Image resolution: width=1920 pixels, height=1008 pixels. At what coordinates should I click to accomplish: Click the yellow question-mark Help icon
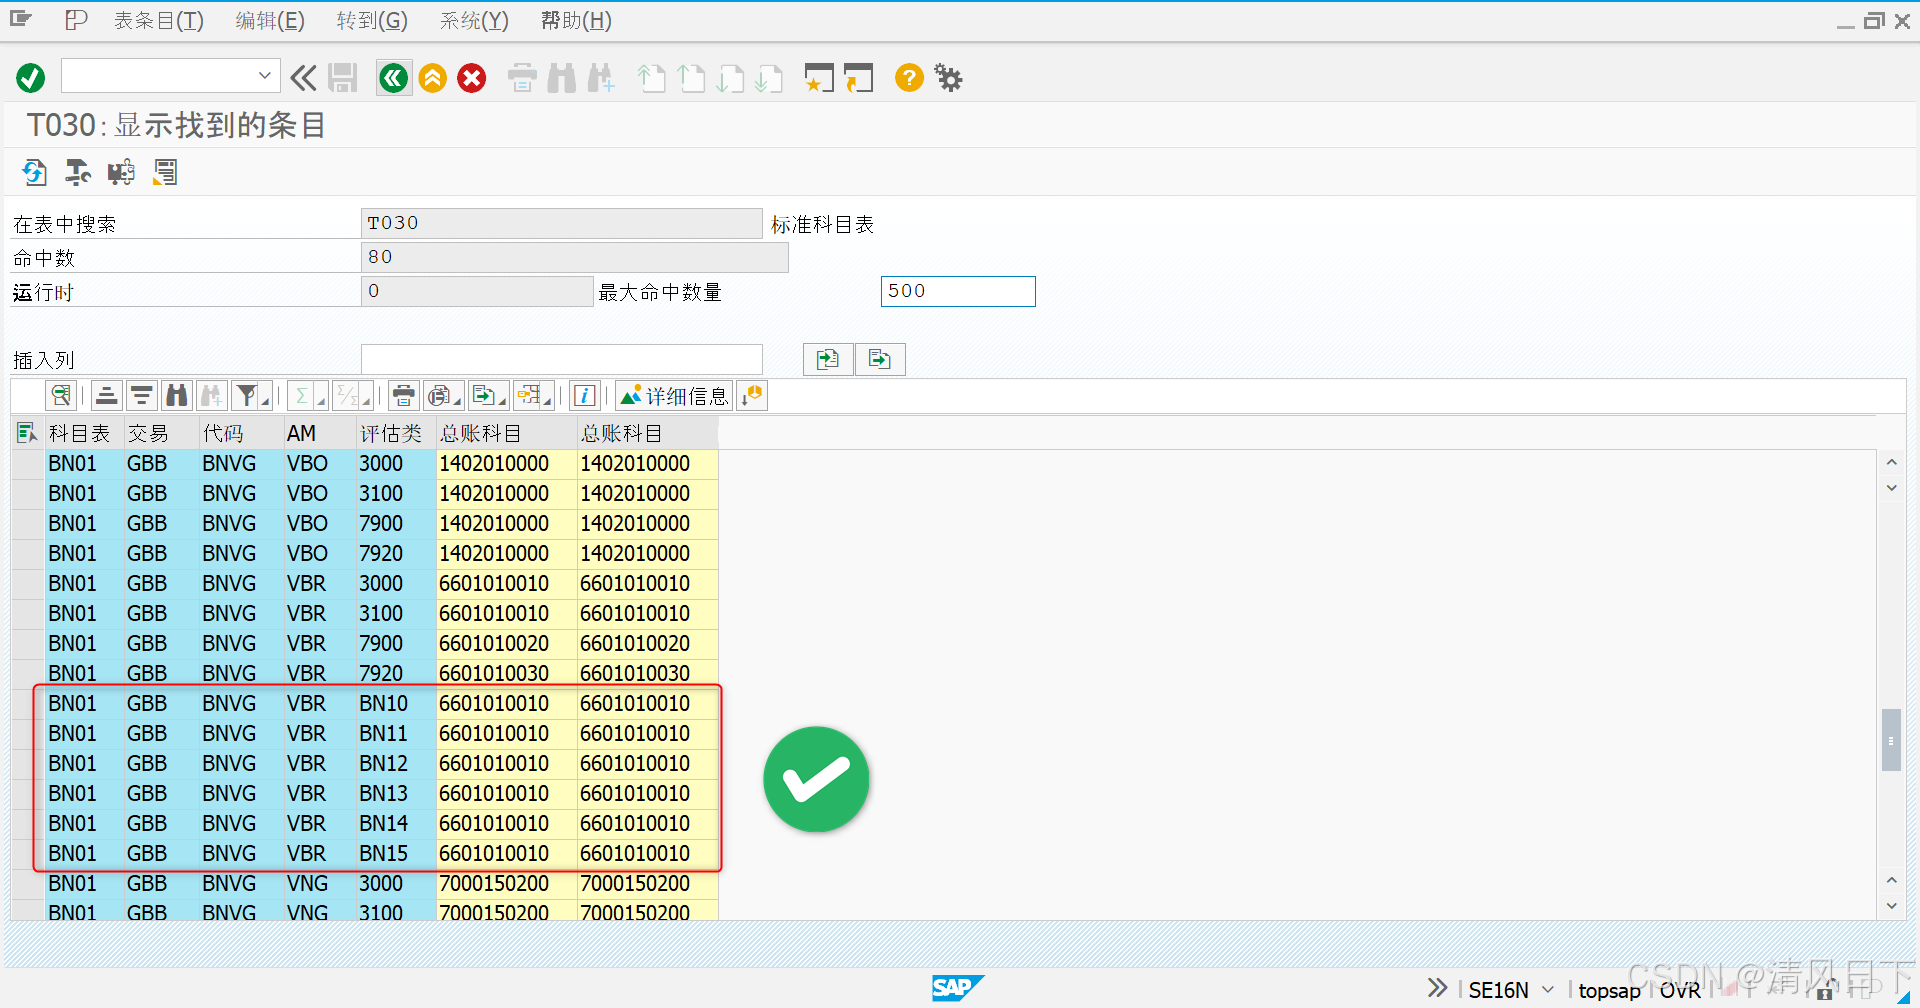coord(908,77)
